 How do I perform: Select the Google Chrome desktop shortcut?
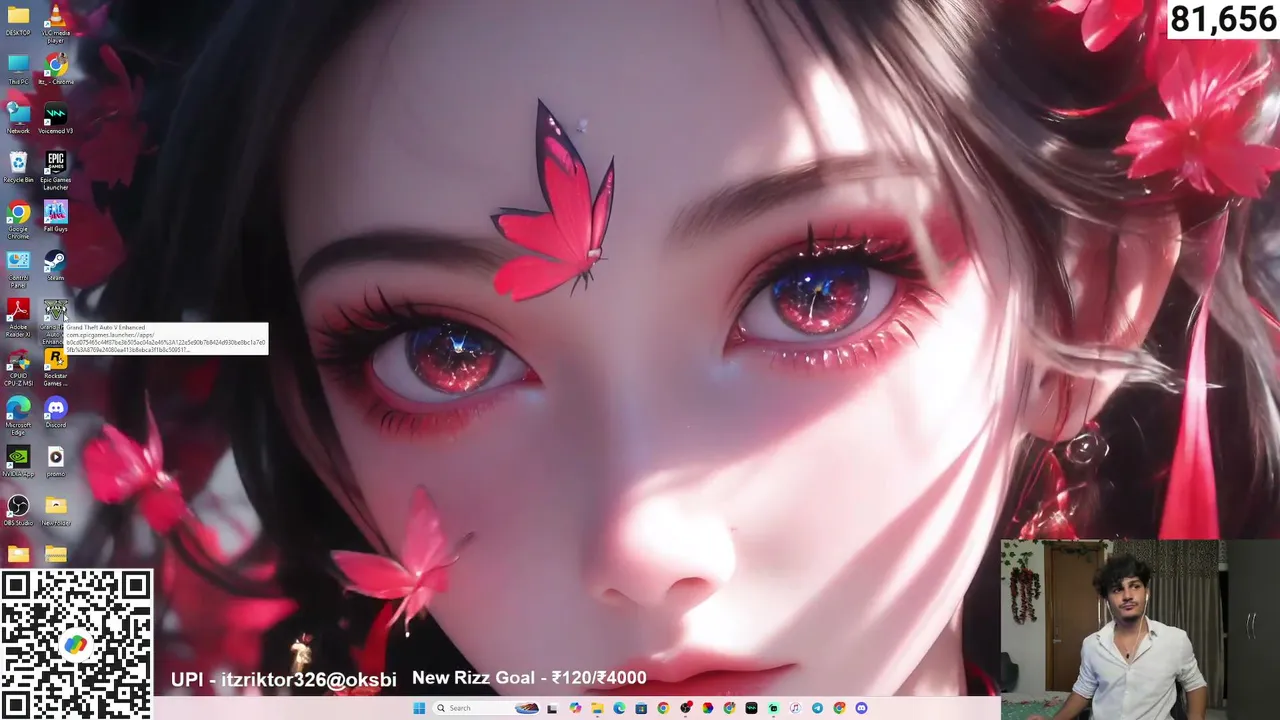pyautogui.click(x=18, y=219)
